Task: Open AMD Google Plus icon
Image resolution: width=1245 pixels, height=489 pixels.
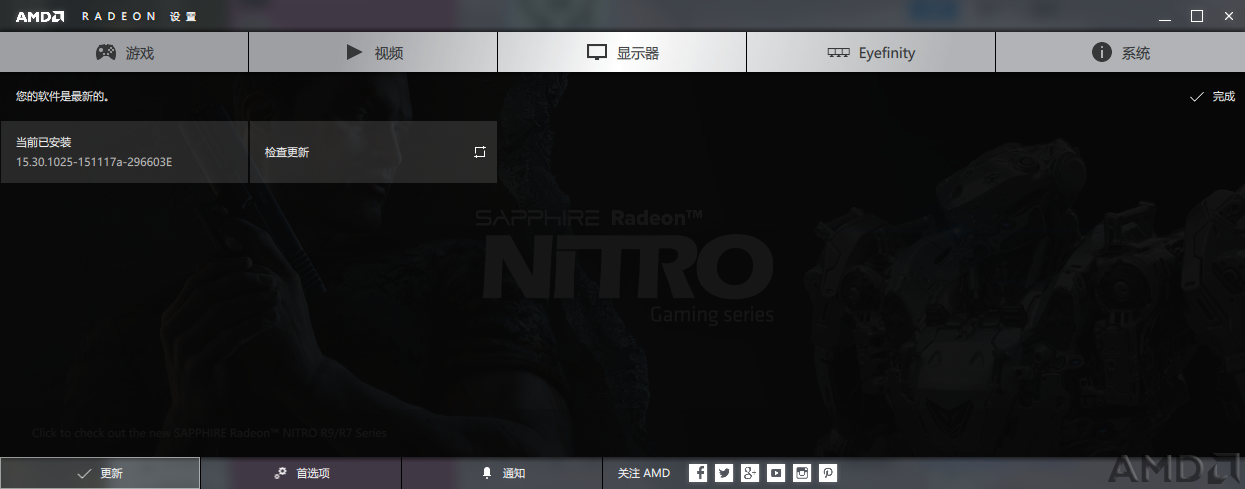Action: (x=750, y=473)
